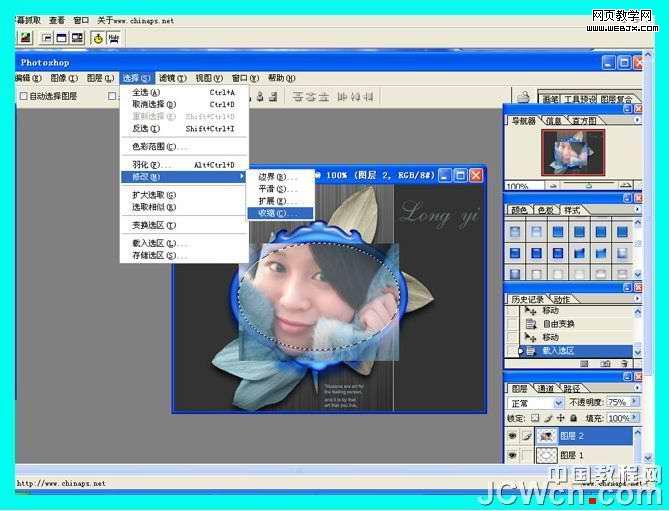Image resolution: width=669 pixels, height=511 pixels.
Task: Enable the 自动选择图层 checkbox
Action: pyautogui.click(x=24, y=96)
